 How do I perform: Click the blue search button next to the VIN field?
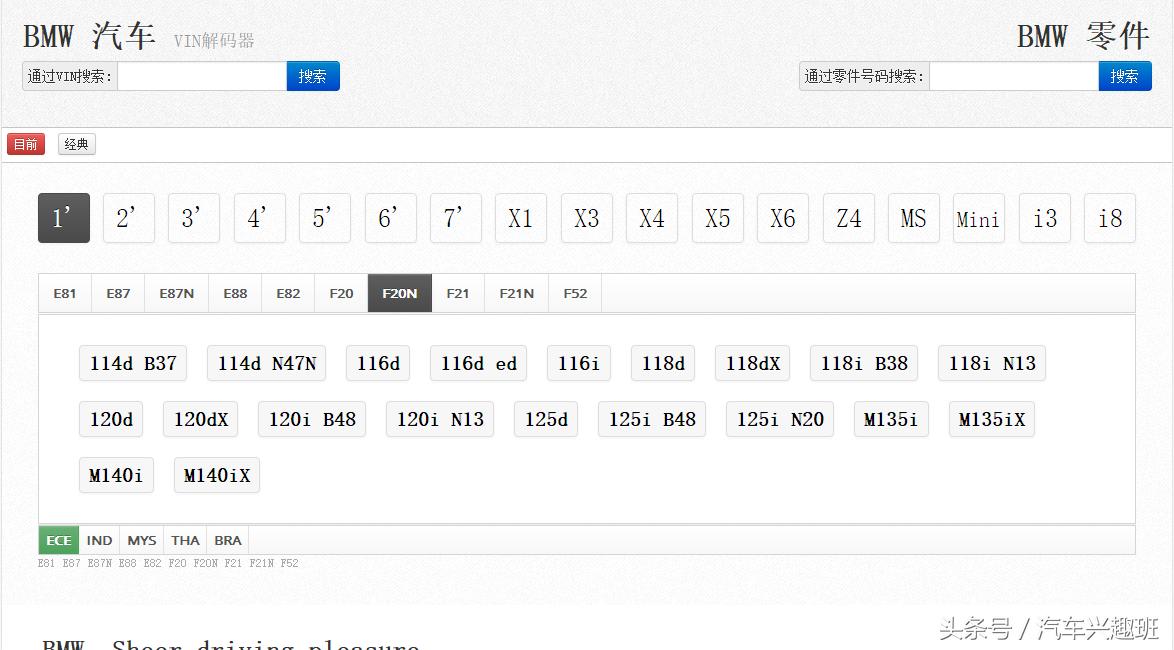[313, 76]
